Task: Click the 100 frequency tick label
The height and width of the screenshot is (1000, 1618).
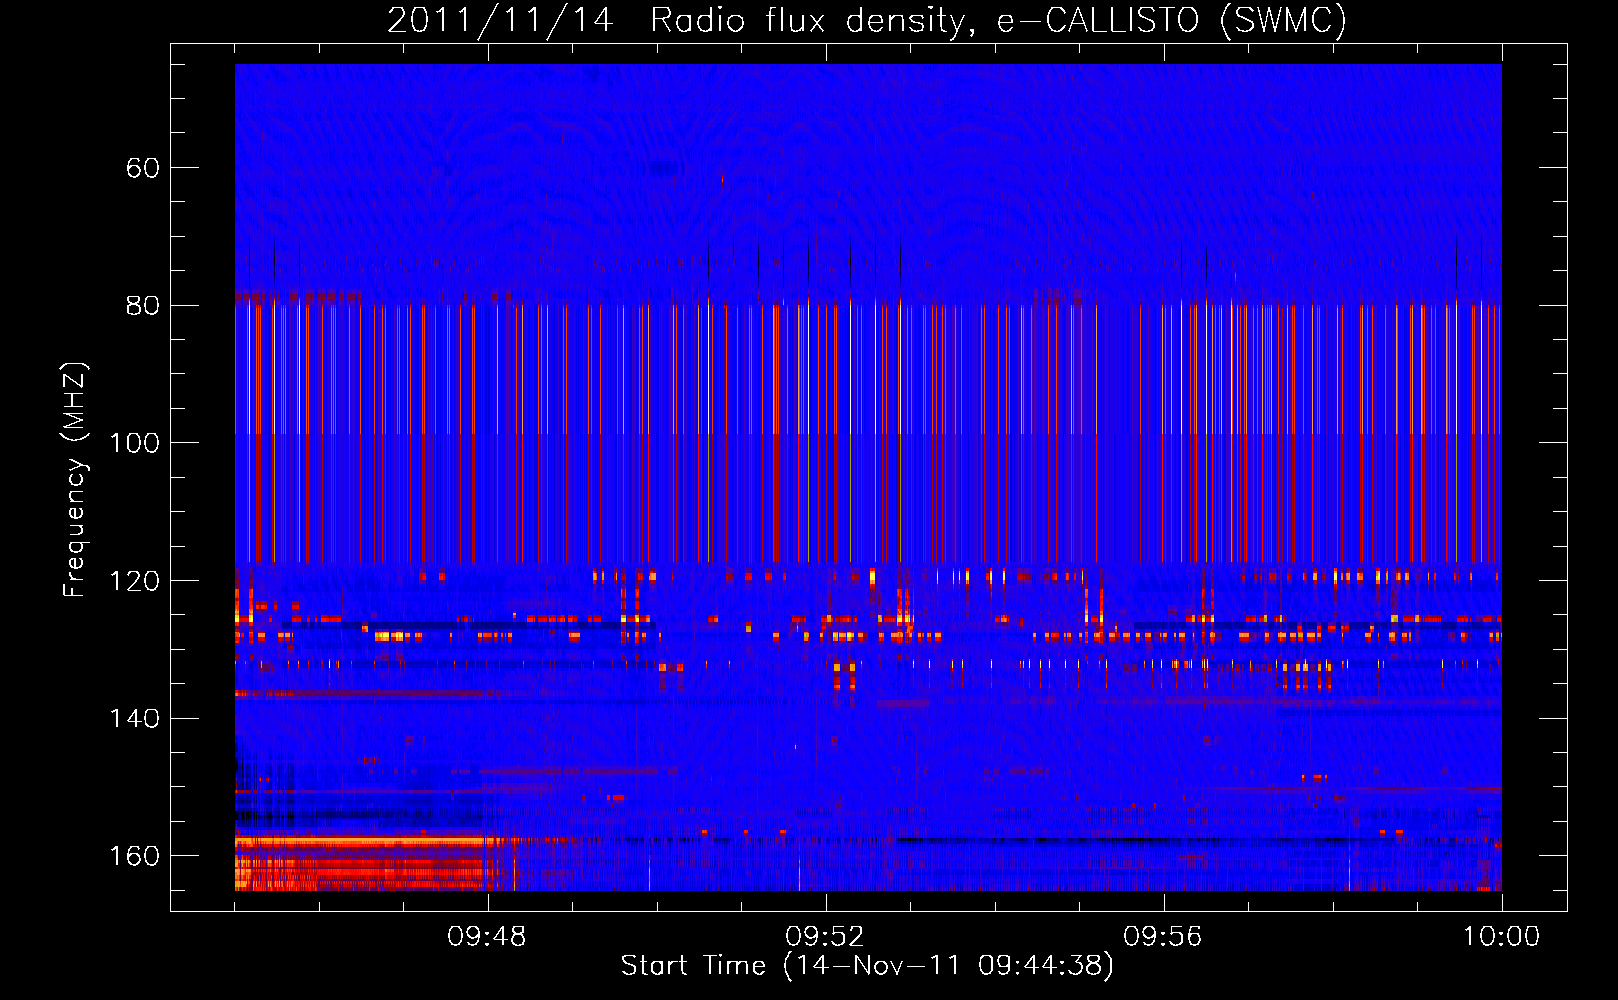Action: coord(134,443)
